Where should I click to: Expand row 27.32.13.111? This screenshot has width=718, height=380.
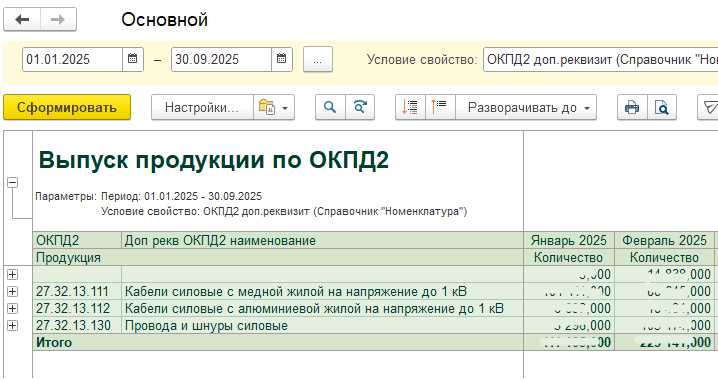(x=12, y=292)
